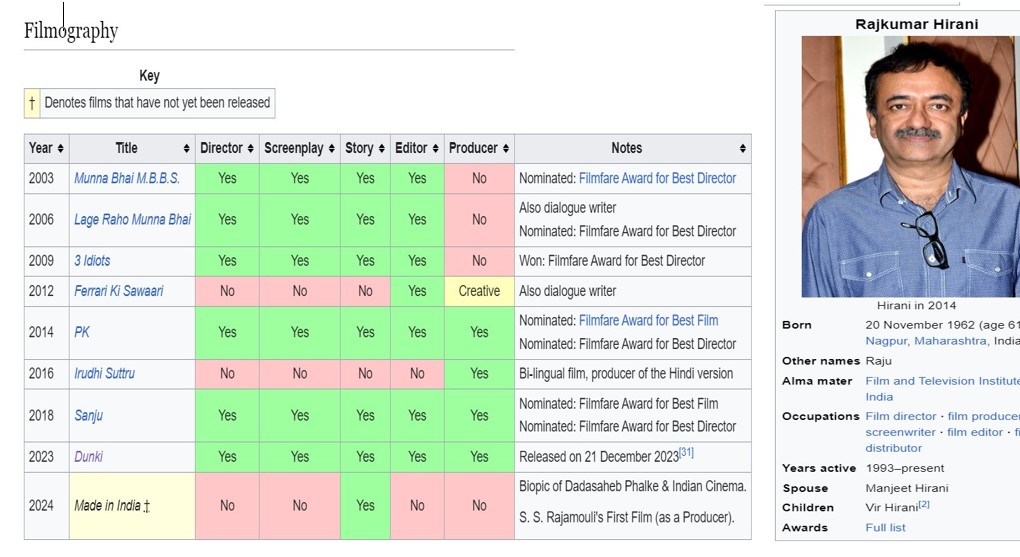The image size is (1020, 557).
Task: Select the Made in India title cell
Action: [132, 506]
